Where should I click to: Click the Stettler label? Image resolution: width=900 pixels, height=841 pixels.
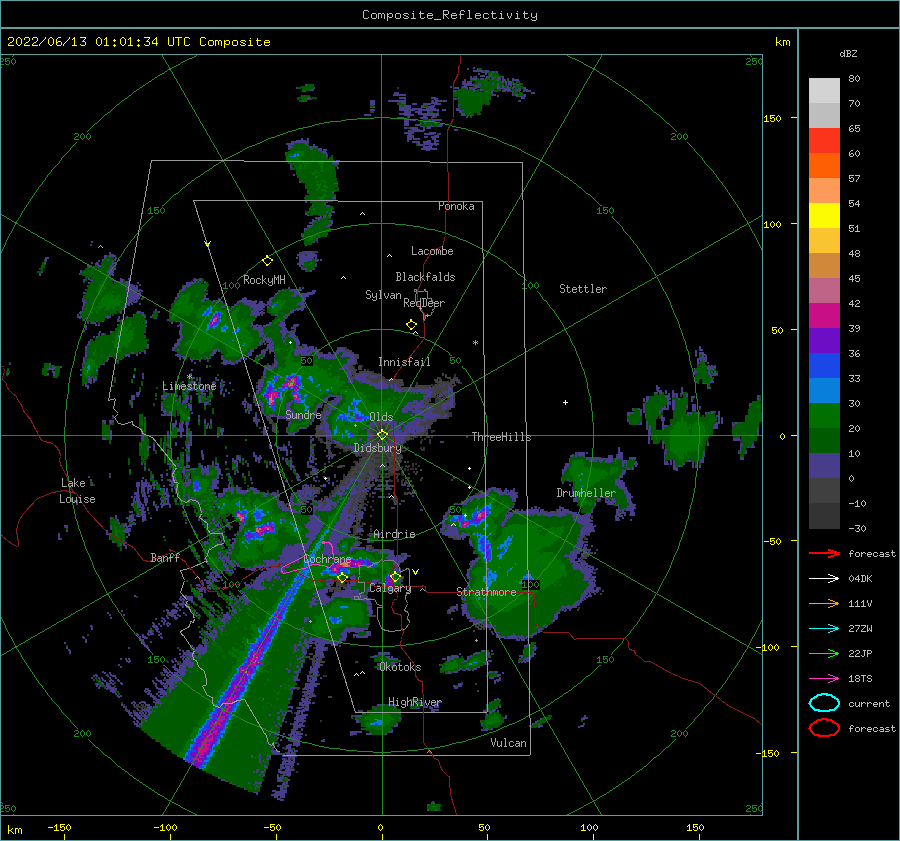[583, 289]
